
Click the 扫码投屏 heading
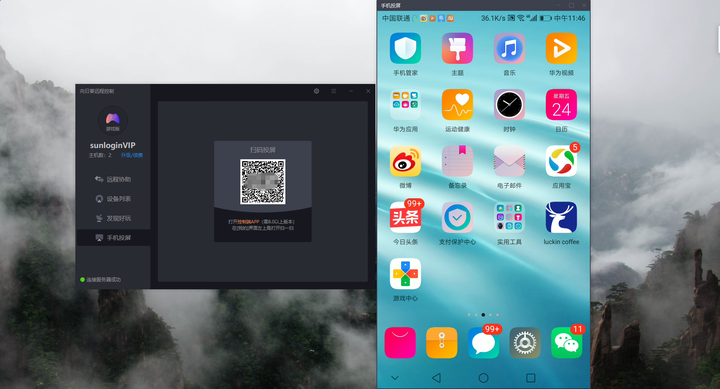point(263,150)
